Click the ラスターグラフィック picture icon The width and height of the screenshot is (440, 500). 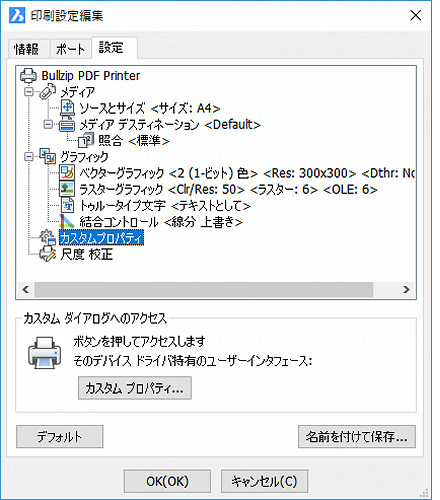click(x=67, y=189)
